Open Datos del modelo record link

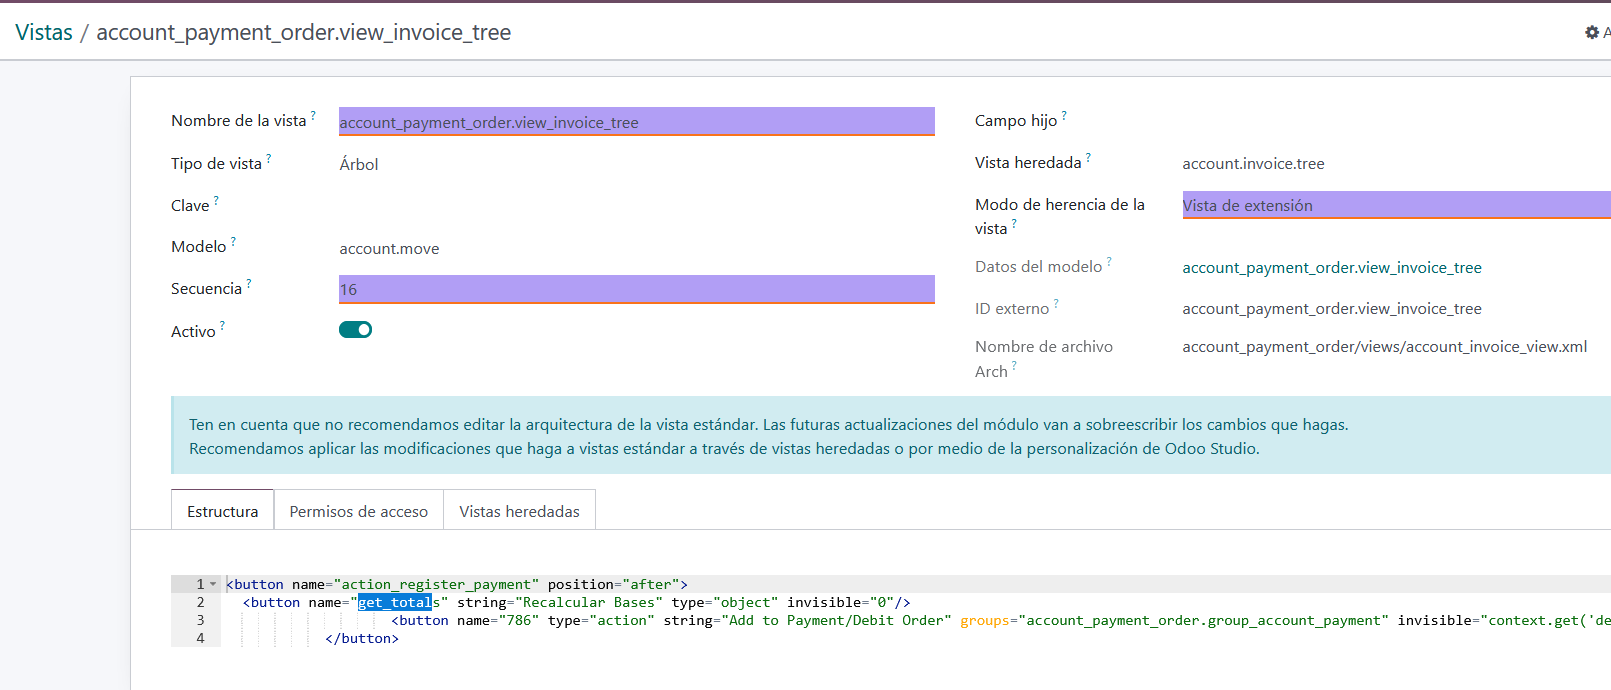(x=1331, y=267)
